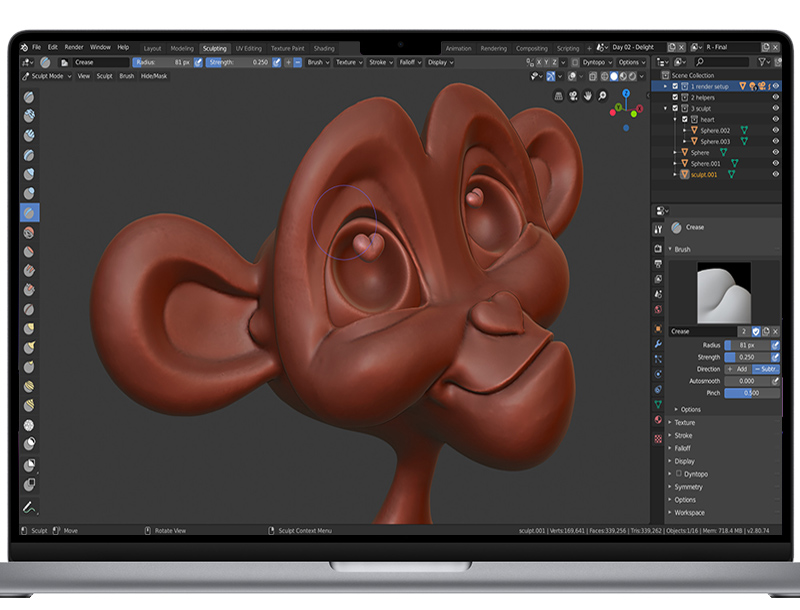
Task: Select the Mask brush tool
Action: click(x=29, y=444)
